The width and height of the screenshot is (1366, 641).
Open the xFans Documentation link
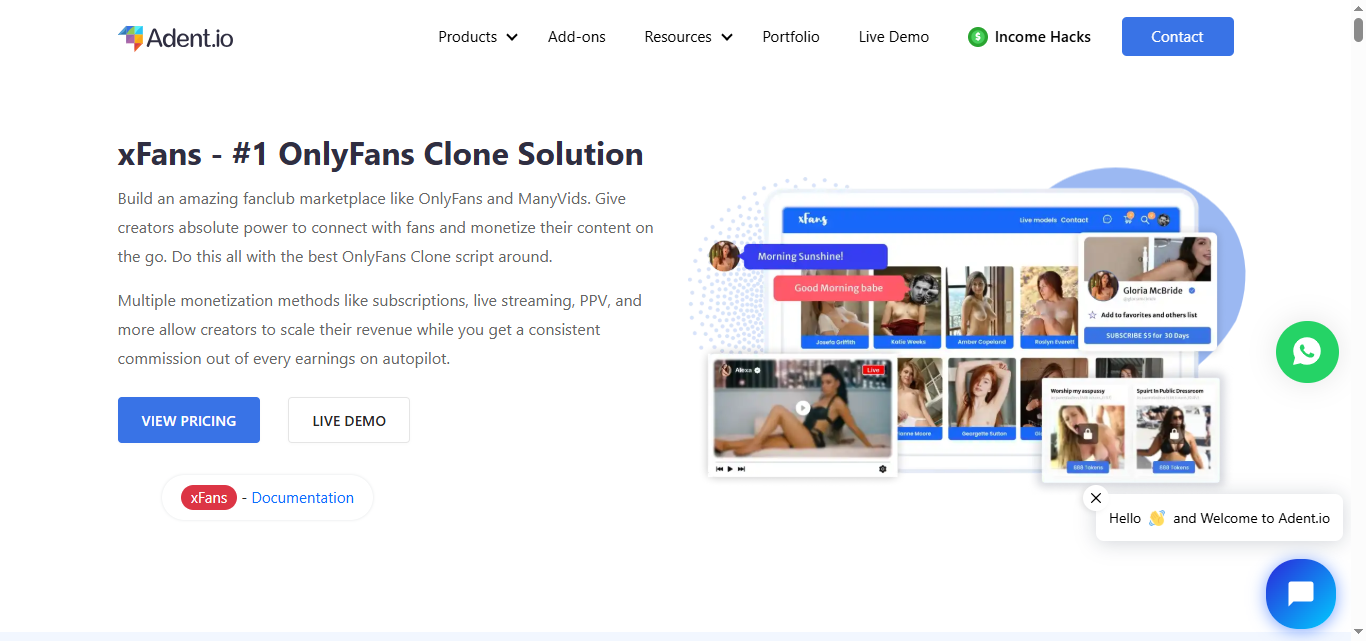(302, 498)
